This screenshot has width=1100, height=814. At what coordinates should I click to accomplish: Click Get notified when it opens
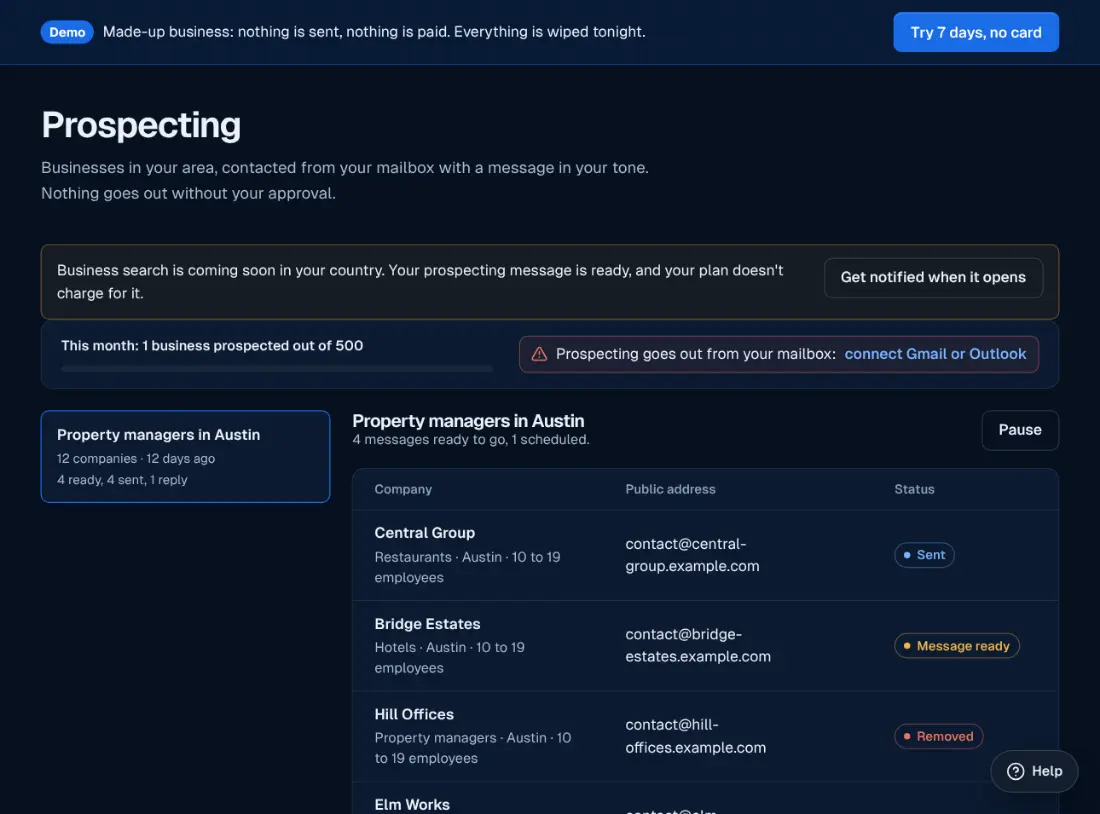[x=933, y=277]
